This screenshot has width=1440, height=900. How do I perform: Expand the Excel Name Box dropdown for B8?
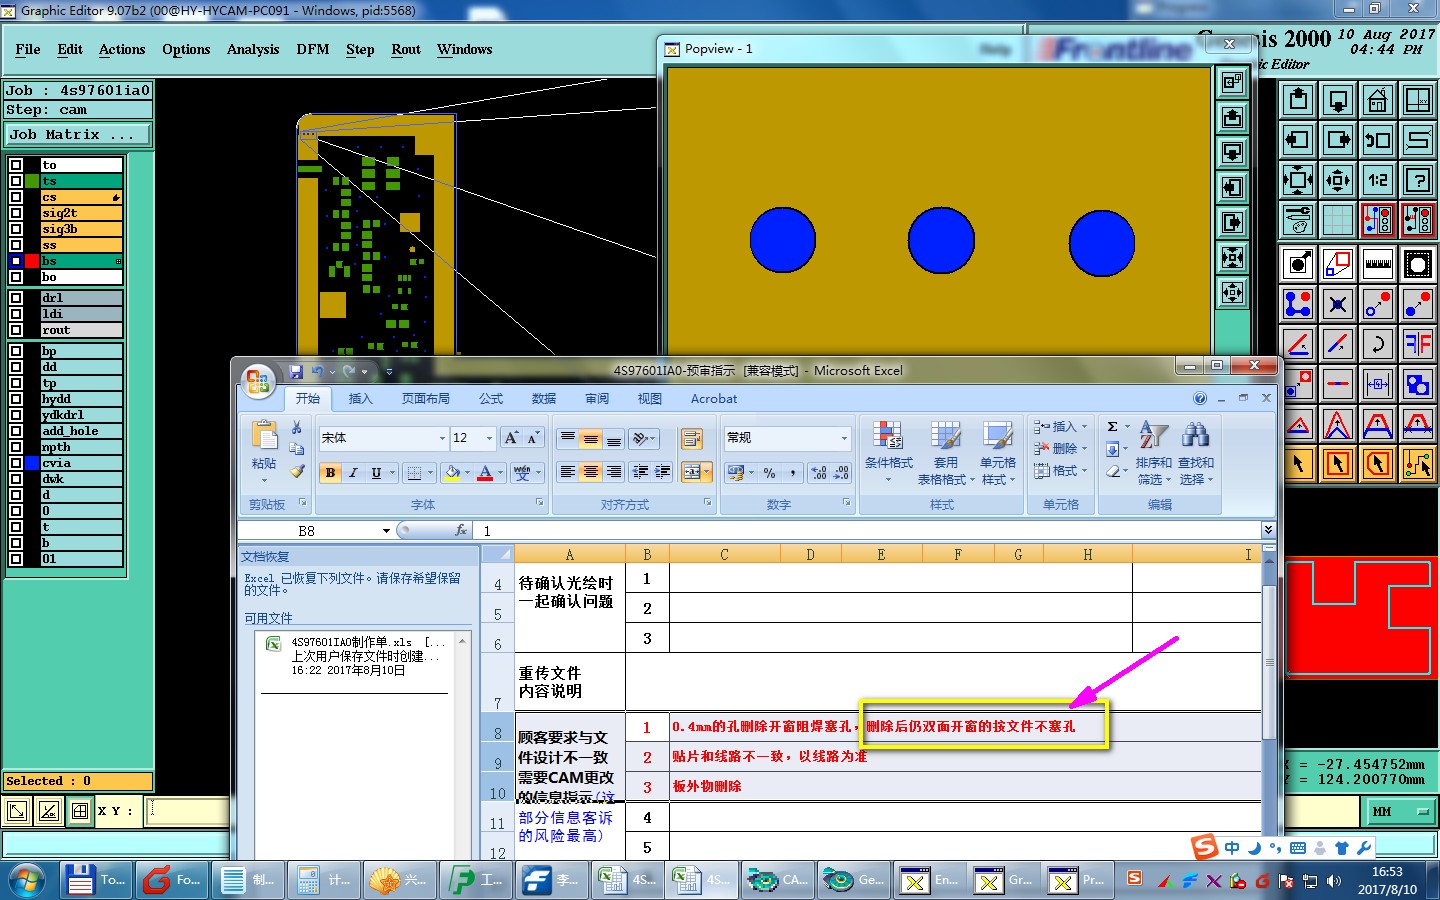(x=386, y=531)
